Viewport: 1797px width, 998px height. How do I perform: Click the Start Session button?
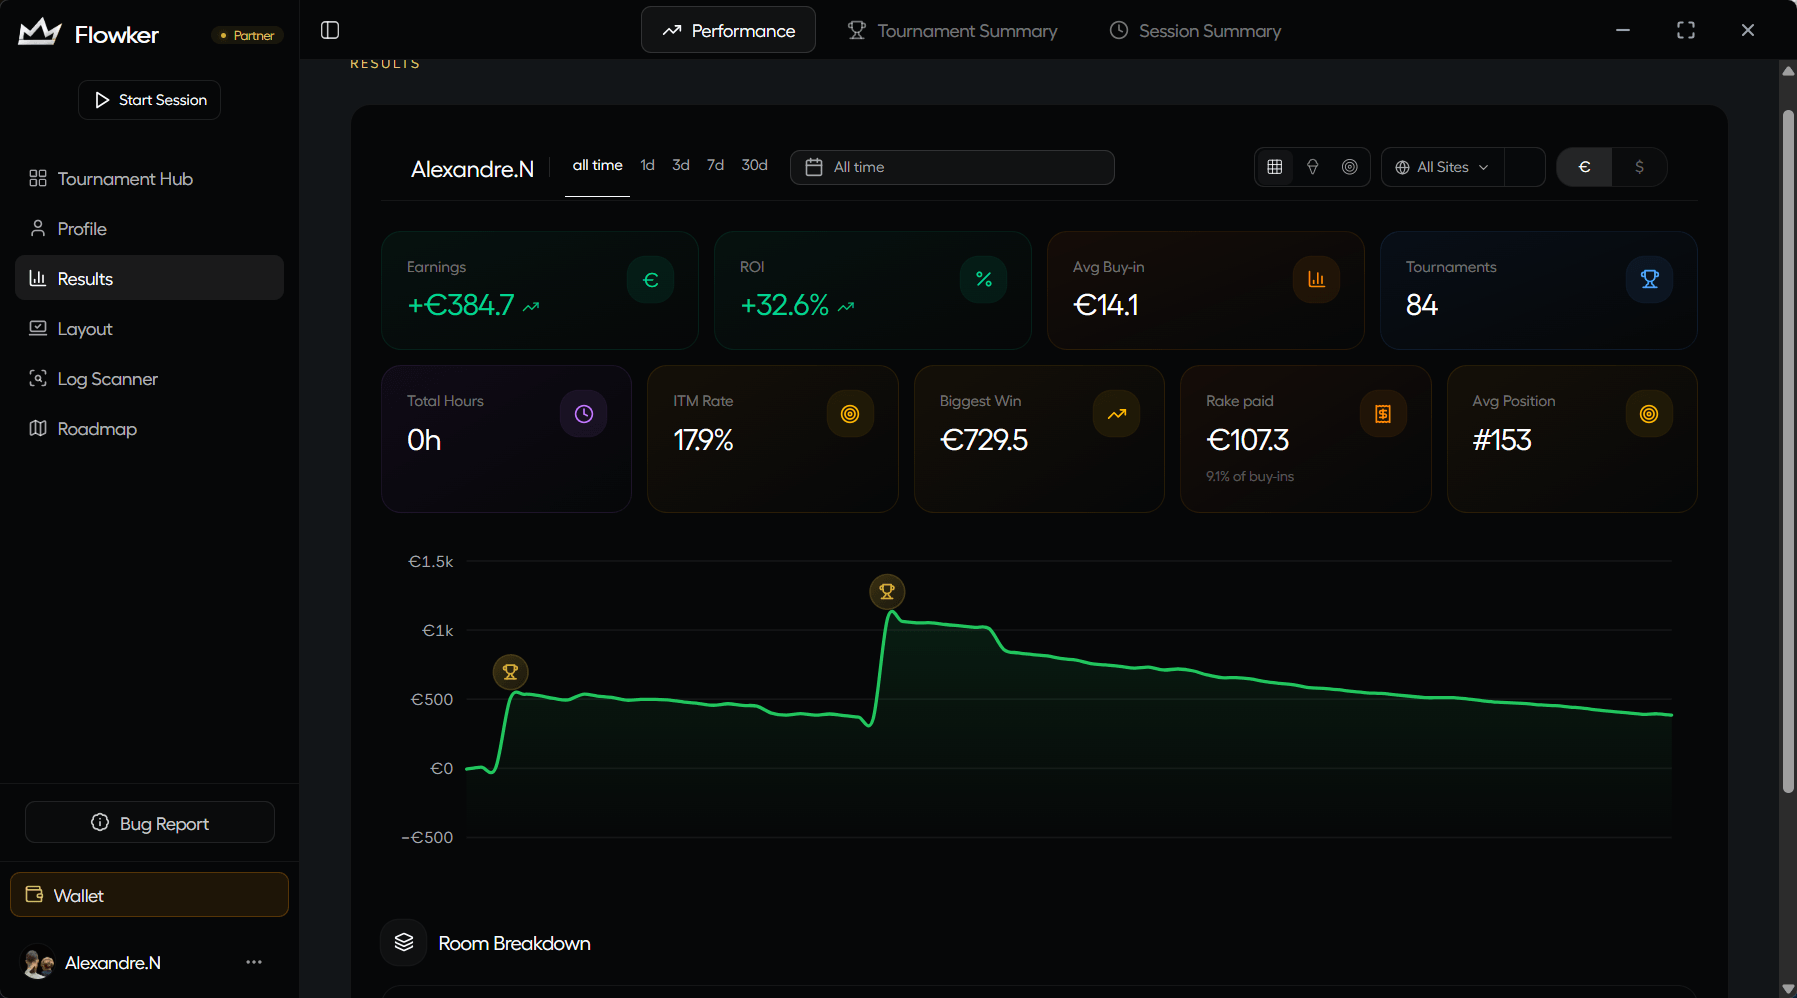point(149,100)
